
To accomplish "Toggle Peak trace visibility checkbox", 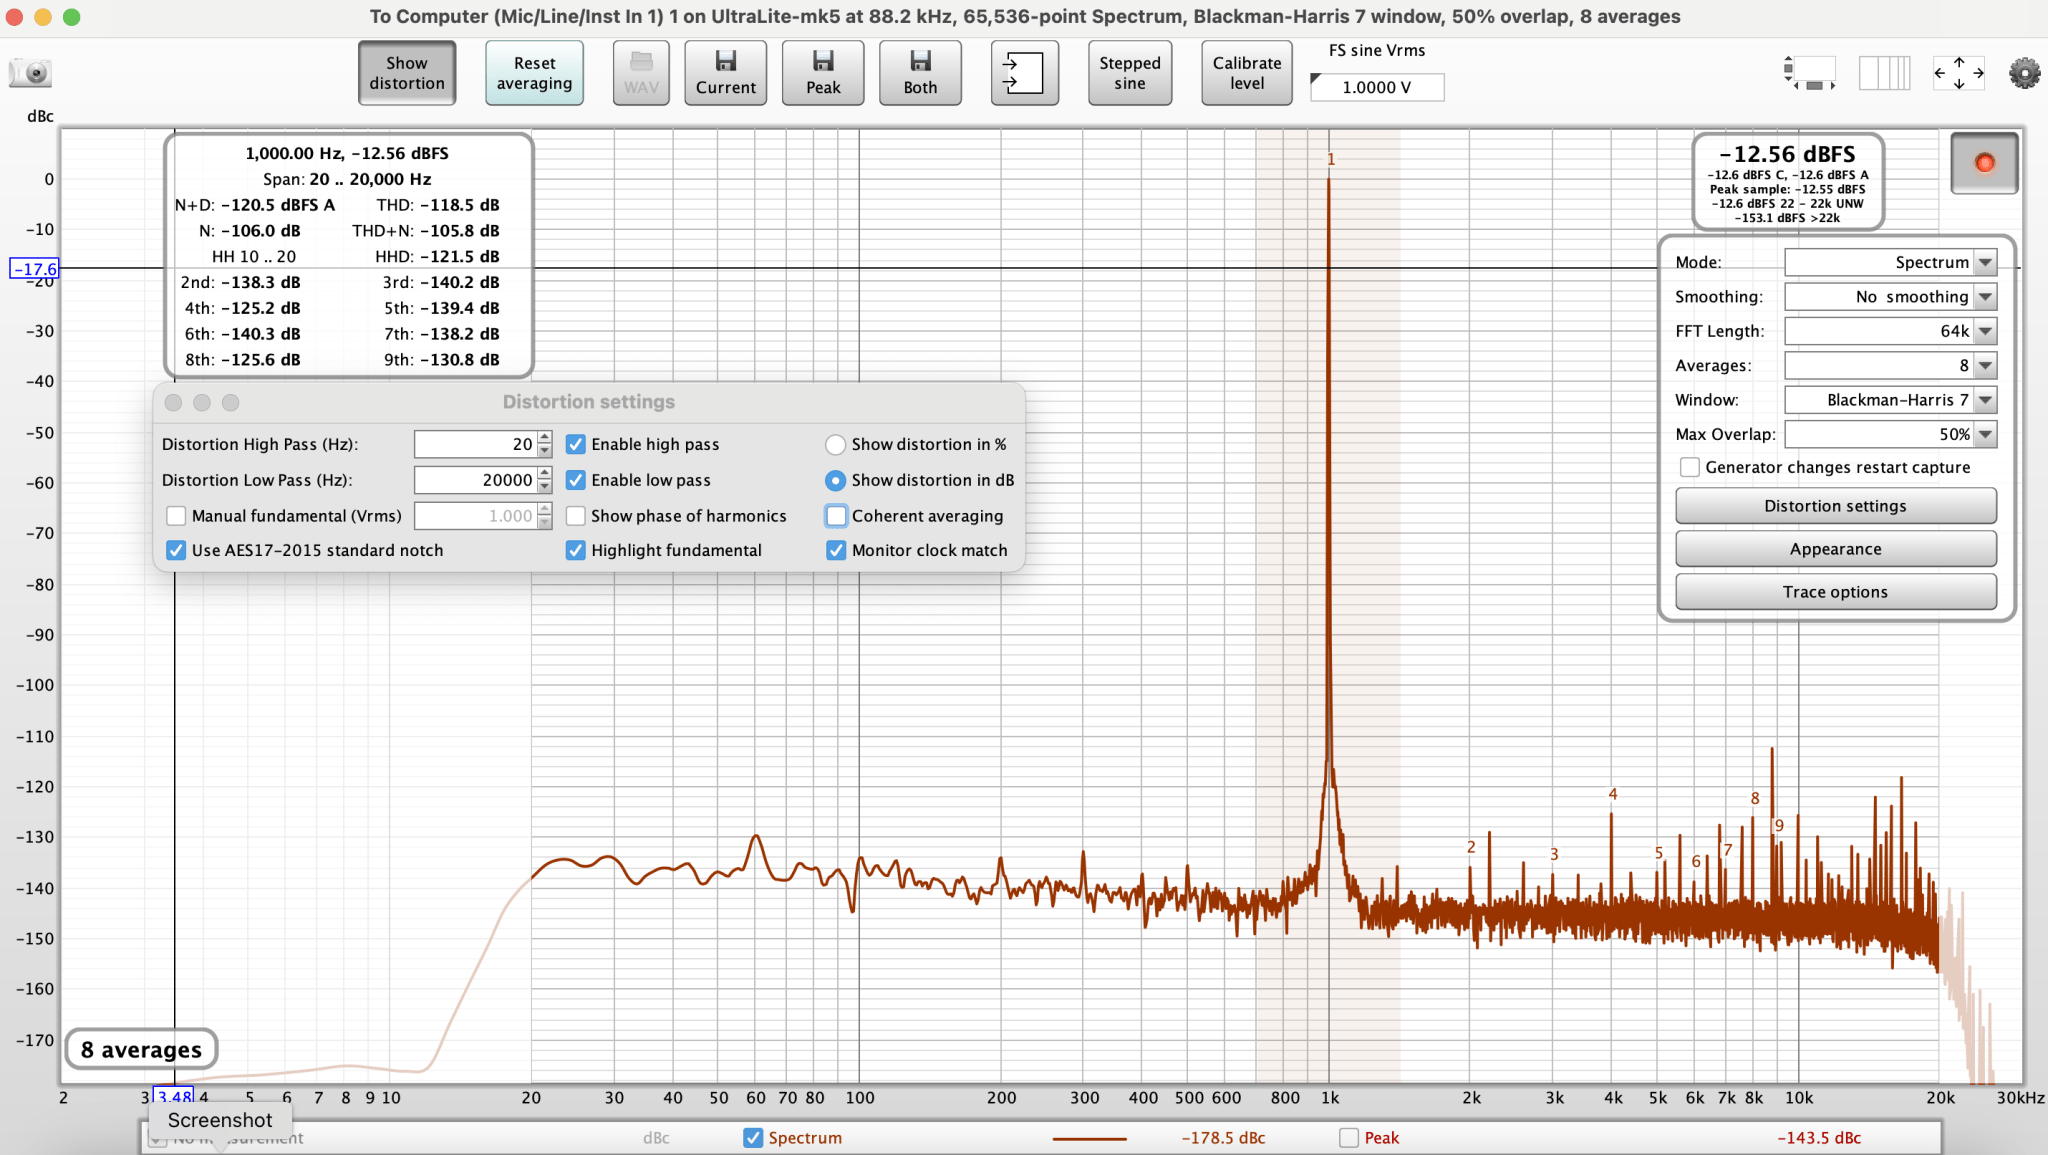I will pyautogui.click(x=1349, y=1138).
